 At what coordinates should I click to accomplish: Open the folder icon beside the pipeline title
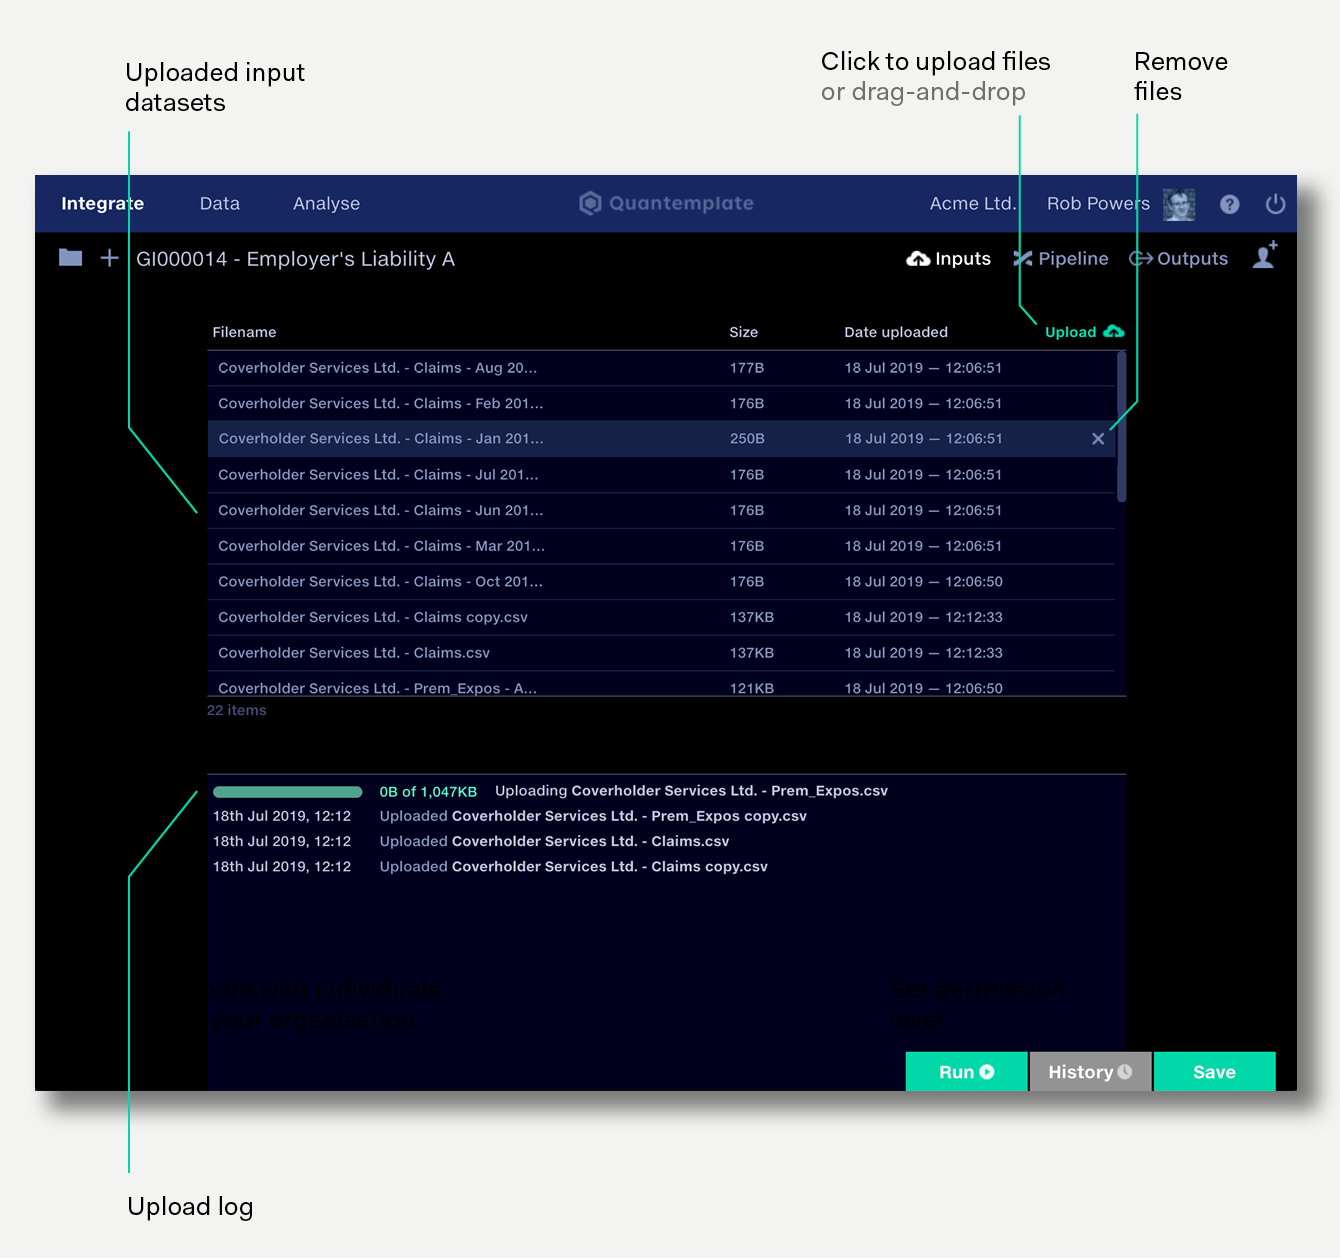coord(70,258)
